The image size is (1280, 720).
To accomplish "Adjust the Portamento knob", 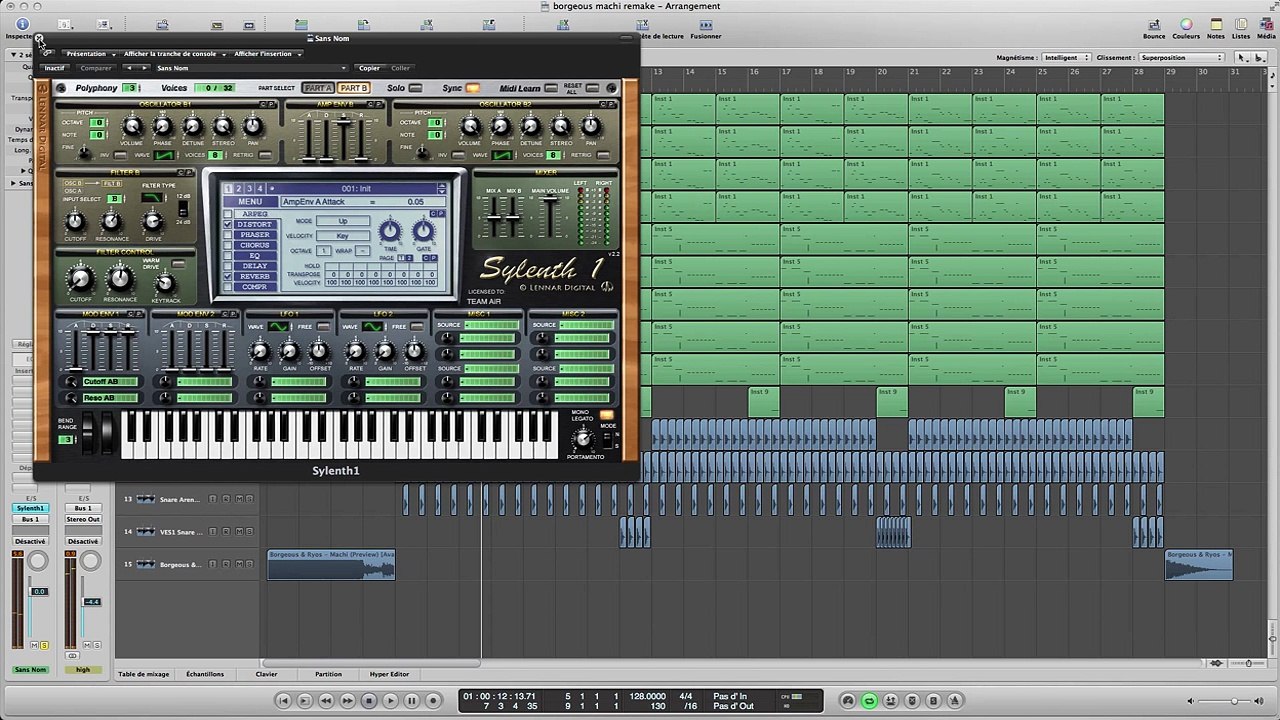I will (x=582, y=439).
